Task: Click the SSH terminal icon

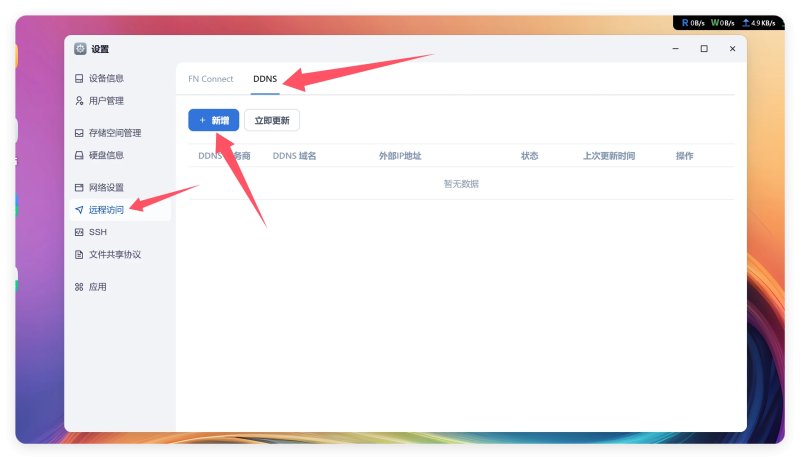Action: coord(79,232)
